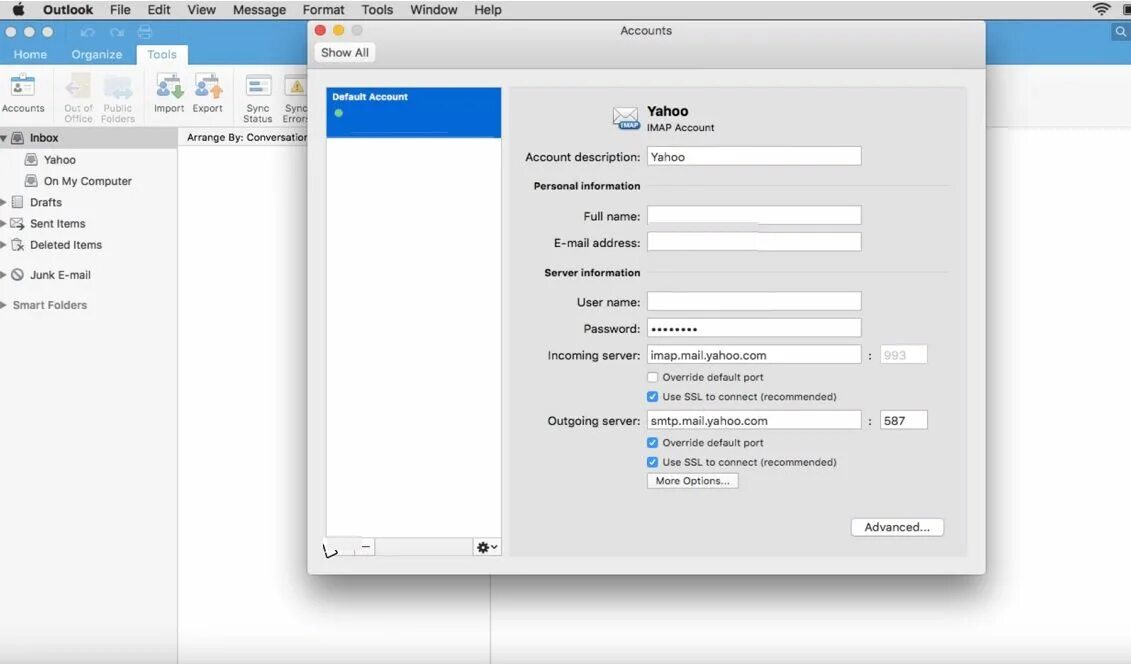Select On My Computer inbox subfolder
1131x664 pixels.
click(87, 181)
